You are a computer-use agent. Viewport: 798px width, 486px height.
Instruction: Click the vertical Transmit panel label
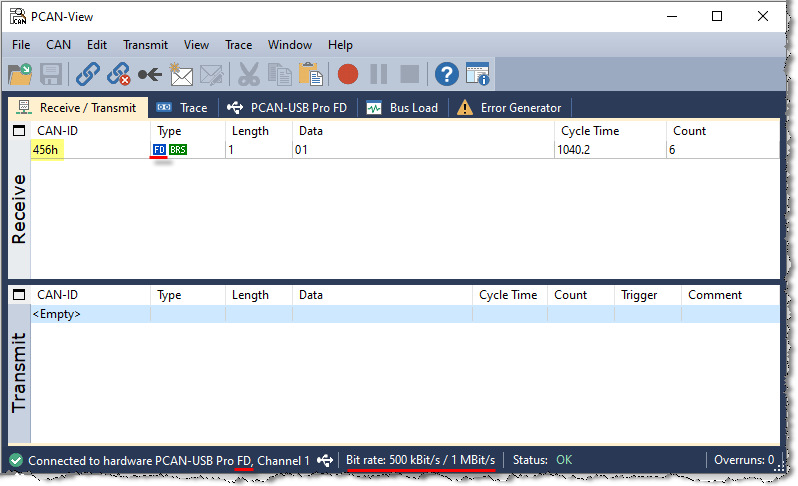point(19,373)
